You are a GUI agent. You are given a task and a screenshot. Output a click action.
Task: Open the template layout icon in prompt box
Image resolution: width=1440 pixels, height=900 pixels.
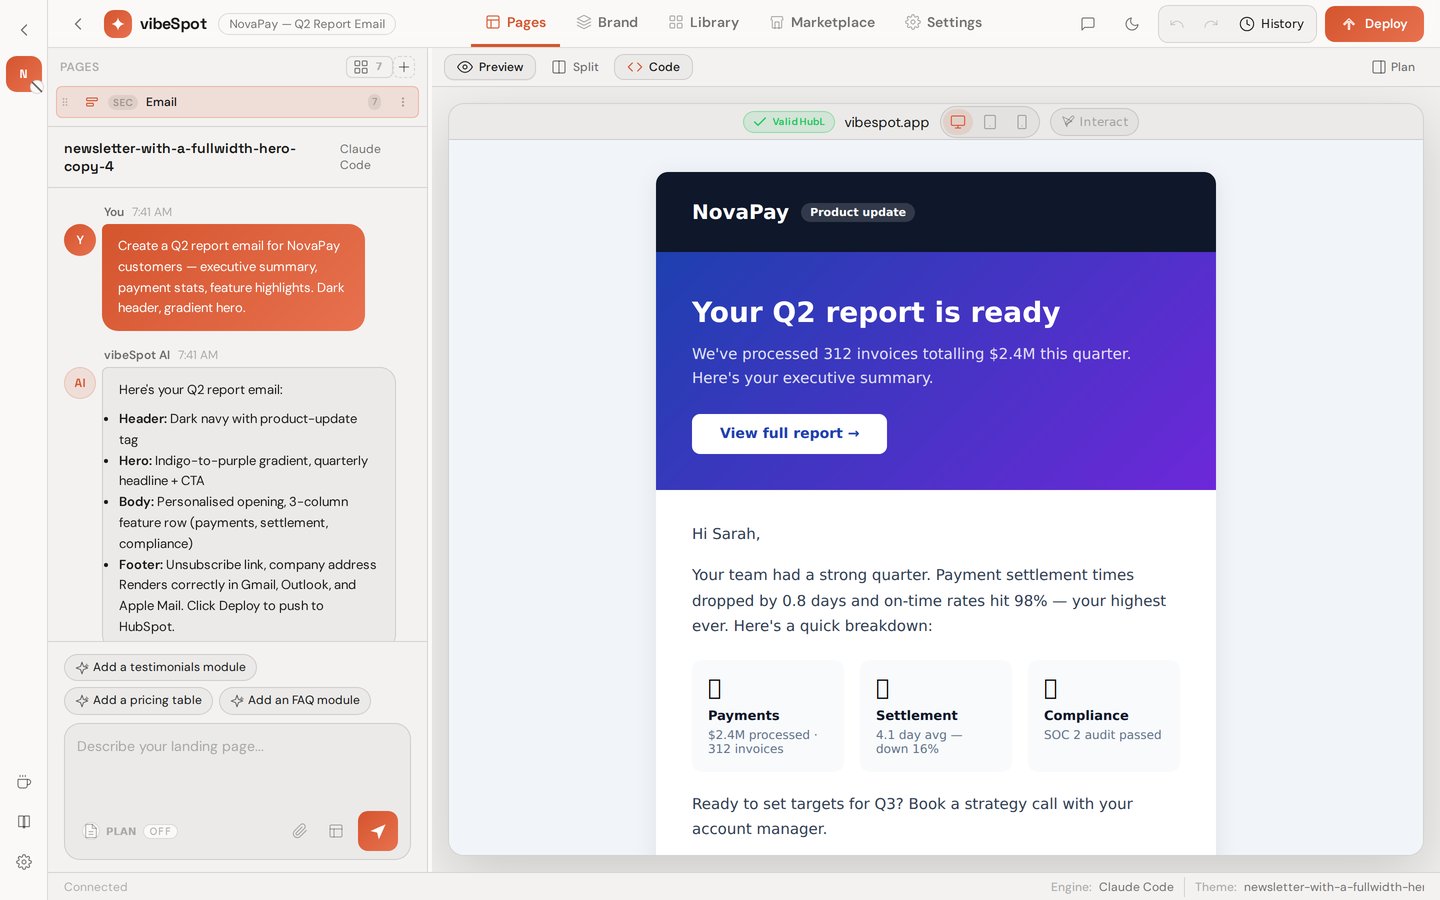[336, 831]
